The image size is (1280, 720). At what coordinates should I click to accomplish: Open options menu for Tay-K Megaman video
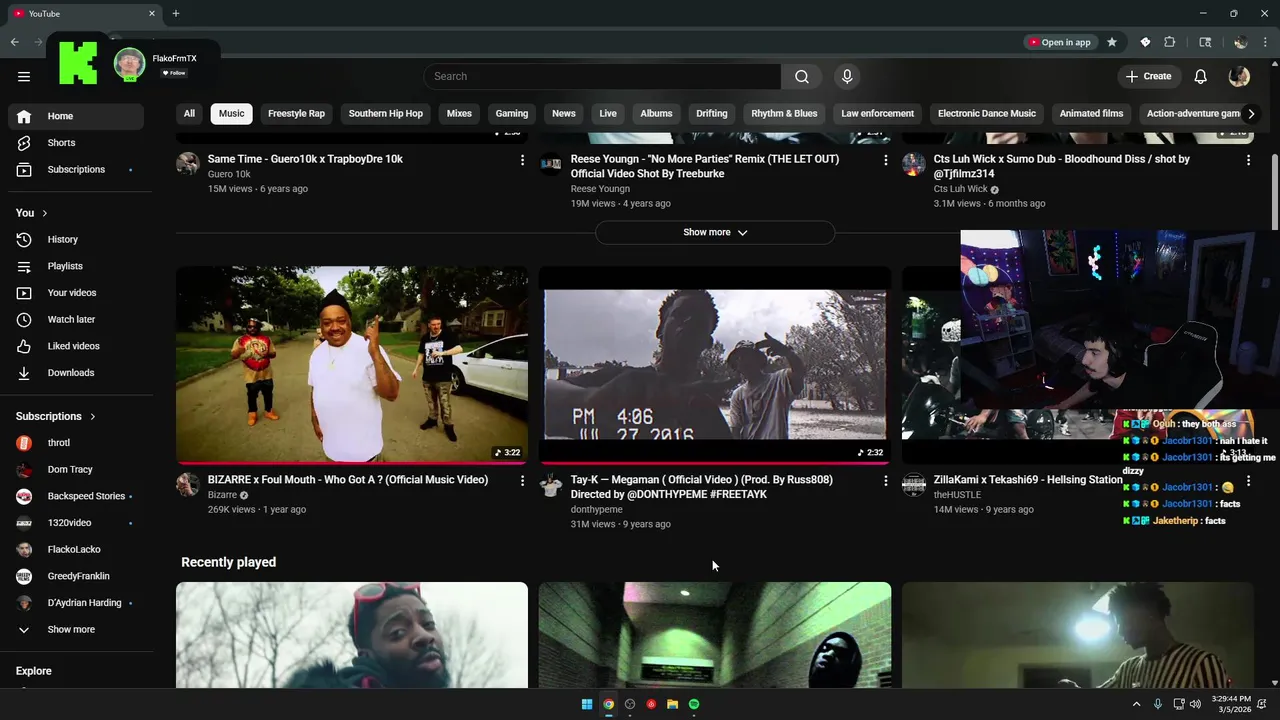(885, 481)
